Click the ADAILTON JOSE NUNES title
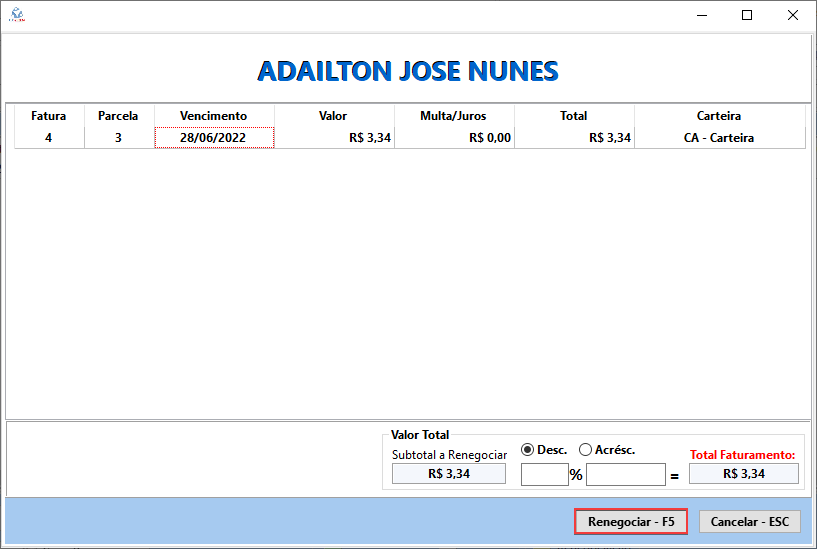The image size is (817, 549). click(x=408, y=71)
